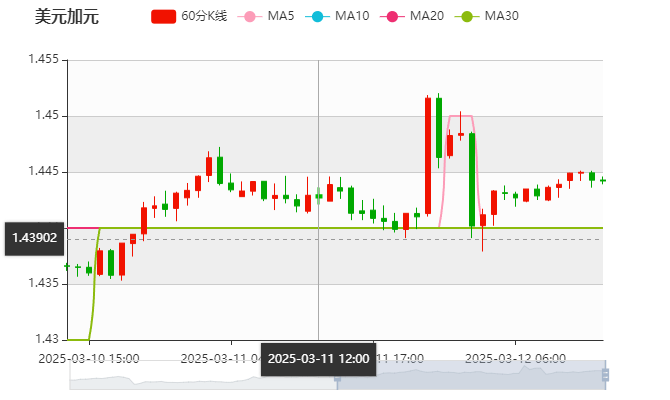Click the 1.43902 price tooltip label
670x400 pixels.
coord(34,238)
